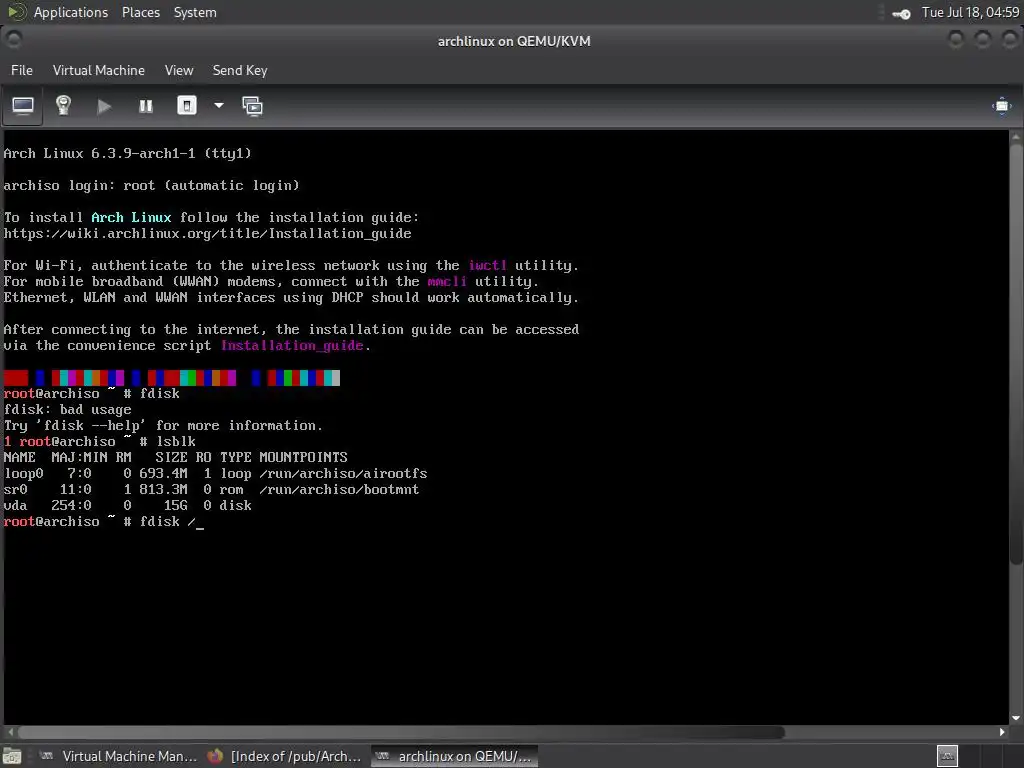The image size is (1024, 768).
Task: Click the 'fdisk /' command prompt line
Action: point(104,522)
